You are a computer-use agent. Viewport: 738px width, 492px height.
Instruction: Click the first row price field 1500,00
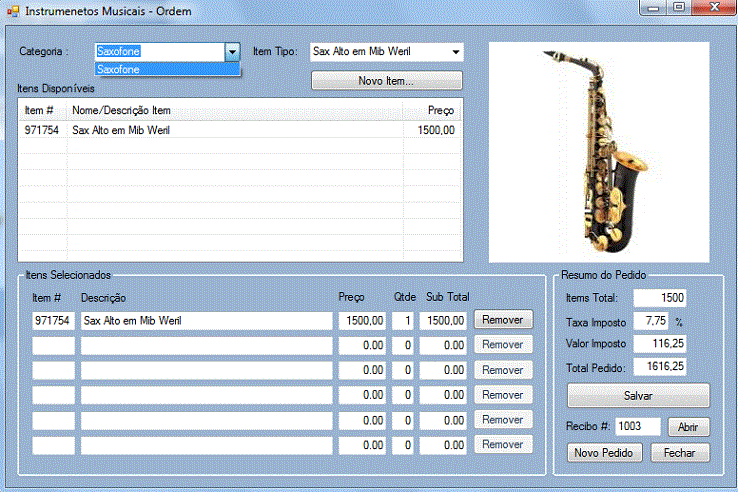(362, 321)
